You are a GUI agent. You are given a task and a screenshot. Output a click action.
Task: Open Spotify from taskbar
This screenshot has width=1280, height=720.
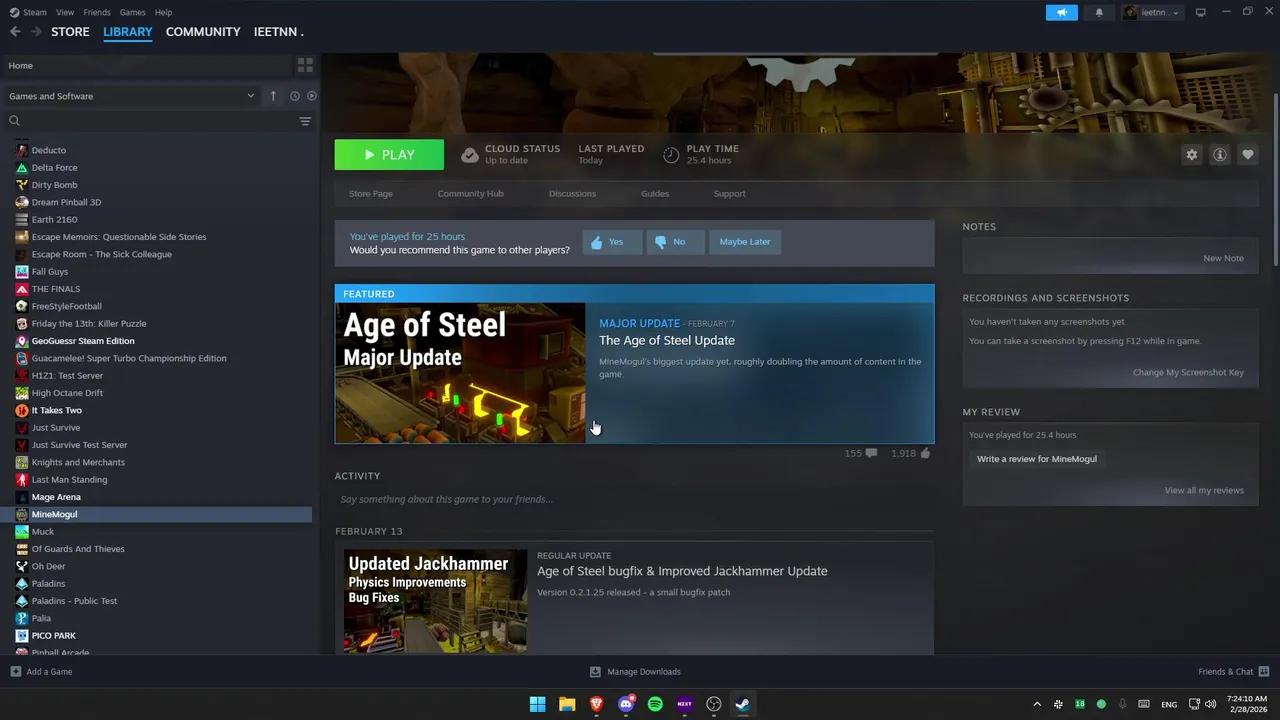[x=655, y=704]
